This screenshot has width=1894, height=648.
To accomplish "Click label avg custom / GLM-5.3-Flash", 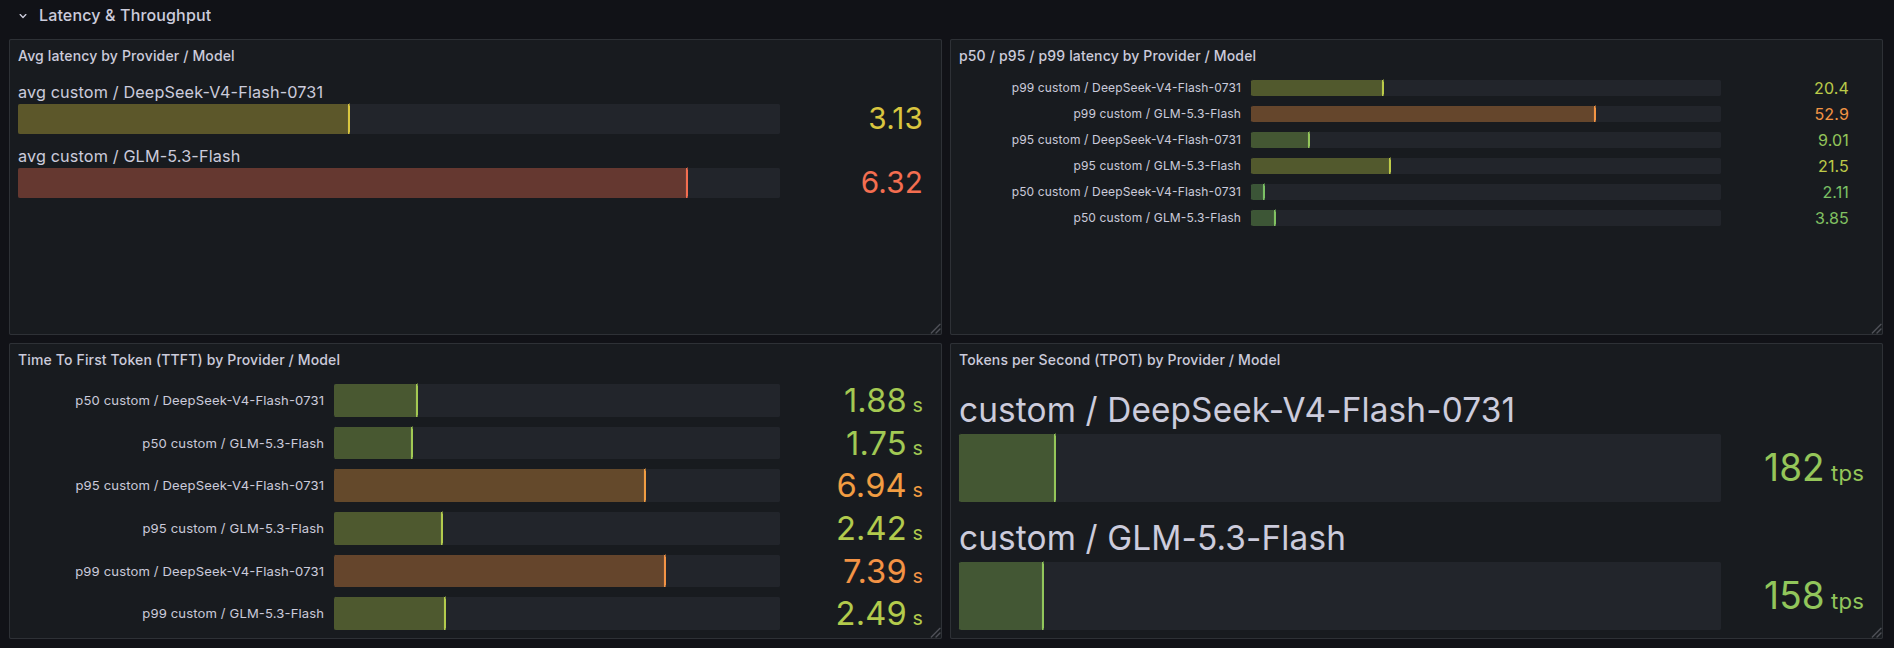I will (129, 156).
